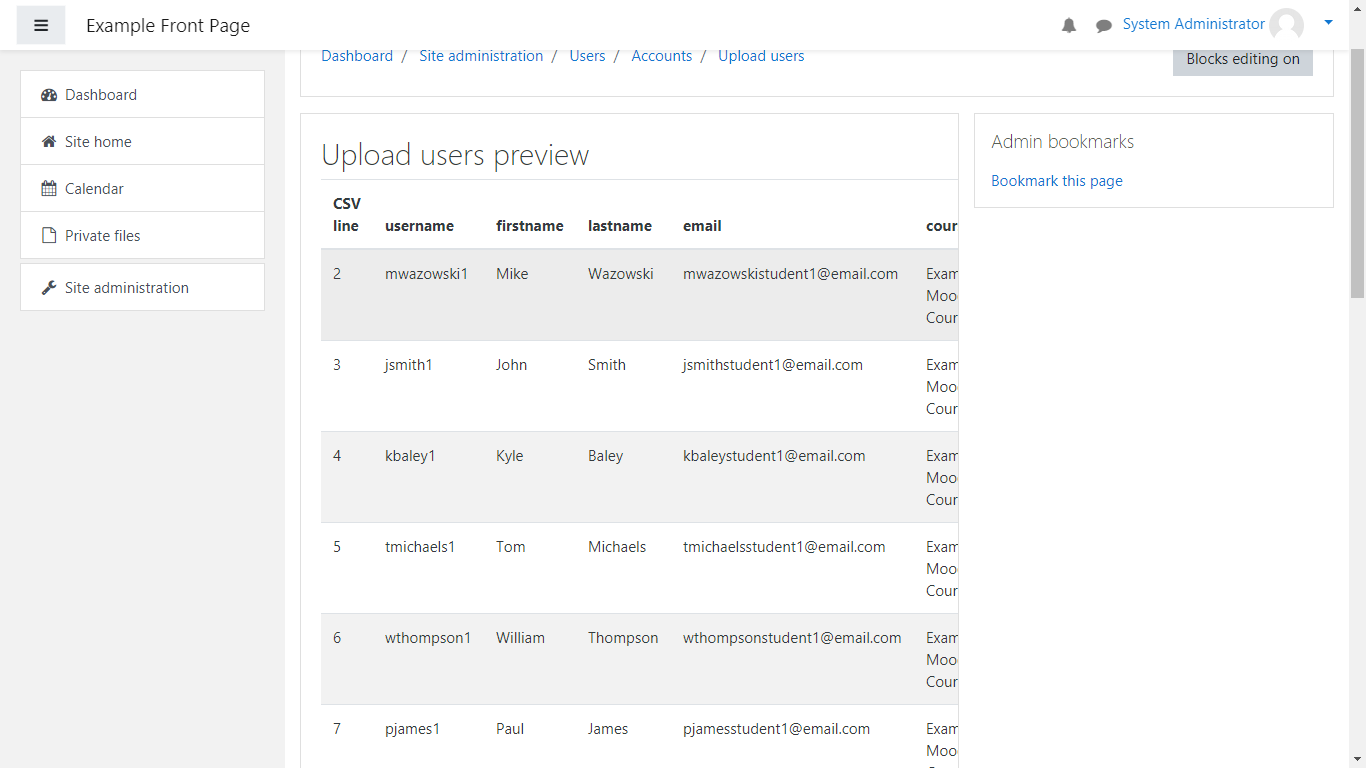This screenshot has height=768, width=1366.
Task: Select Private files in the navigation drawer
Action: [103, 236]
